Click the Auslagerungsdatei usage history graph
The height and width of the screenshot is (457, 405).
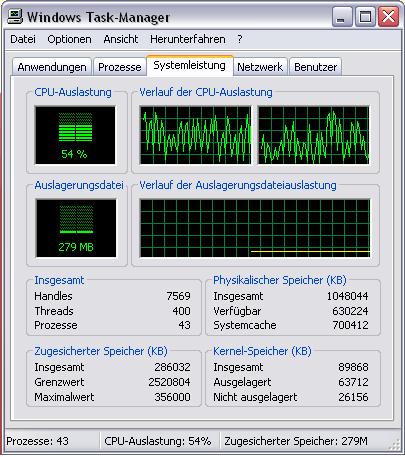coord(255,228)
